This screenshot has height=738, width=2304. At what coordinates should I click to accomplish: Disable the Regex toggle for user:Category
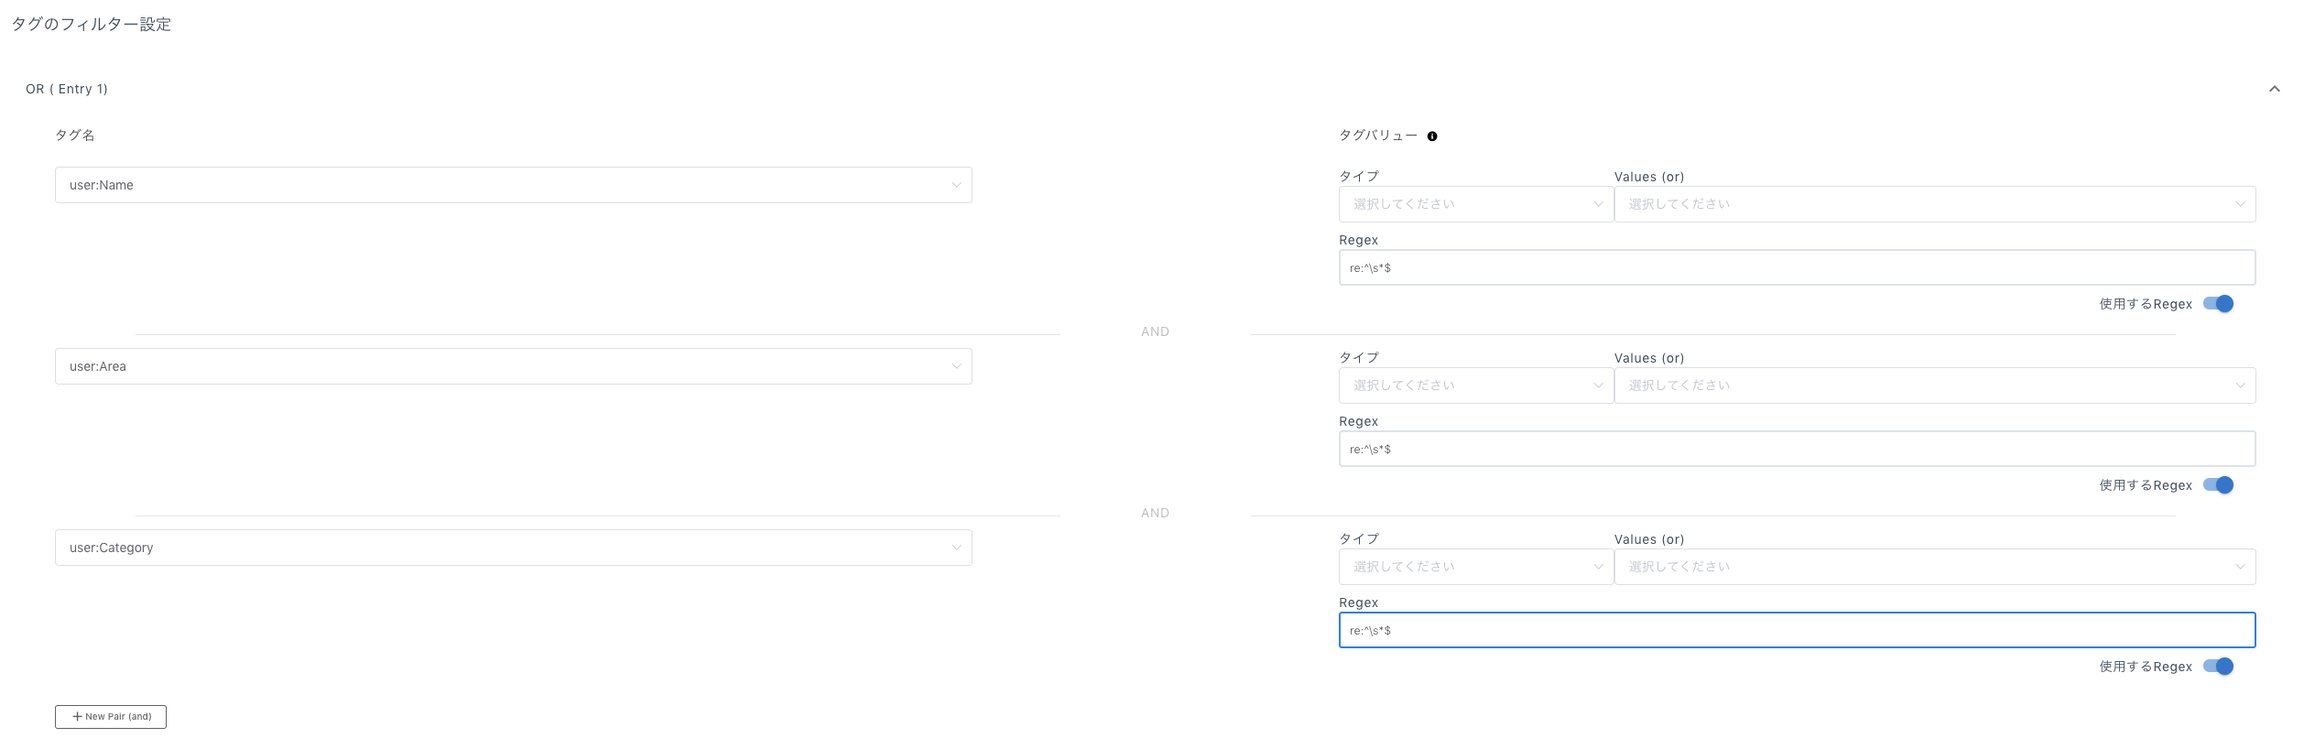click(2218, 666)
